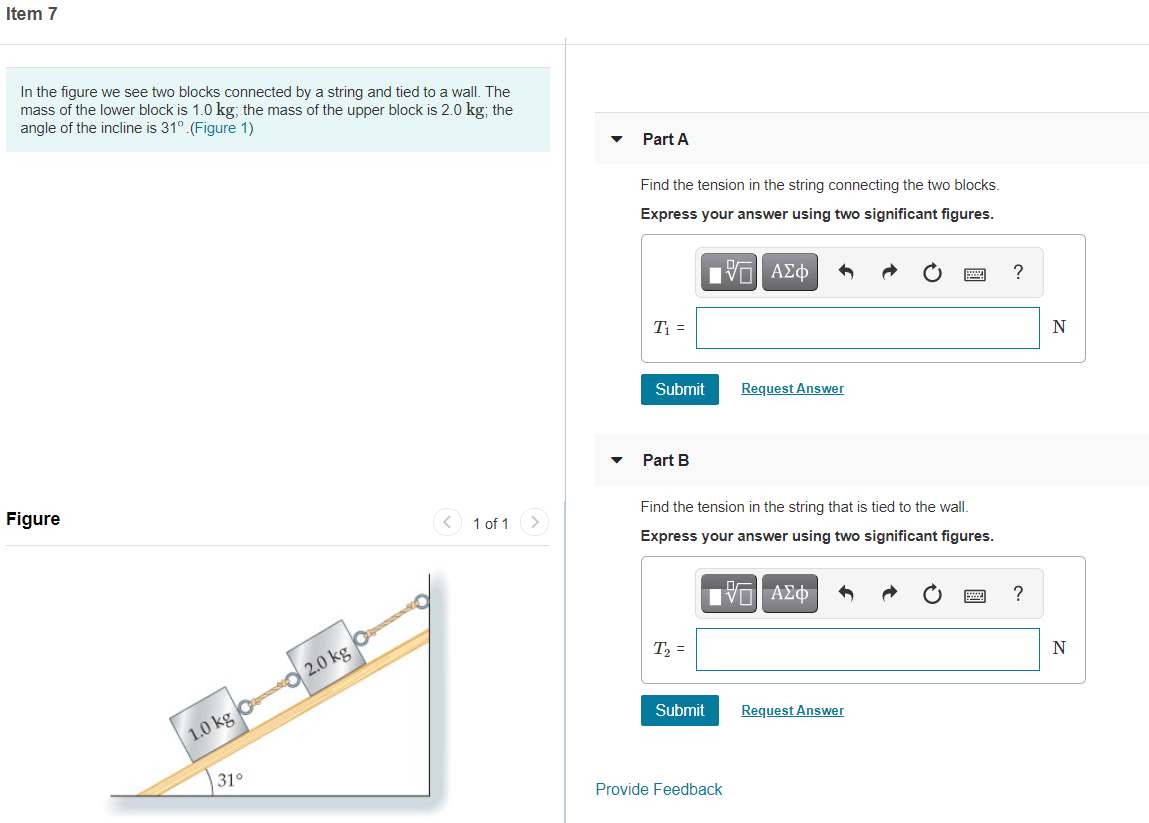The height and width of the screenshot is (823, 1149).
Task: Open the Greek symbols palette in Part A
Action: pyautogui.click(x=789, y=271)
